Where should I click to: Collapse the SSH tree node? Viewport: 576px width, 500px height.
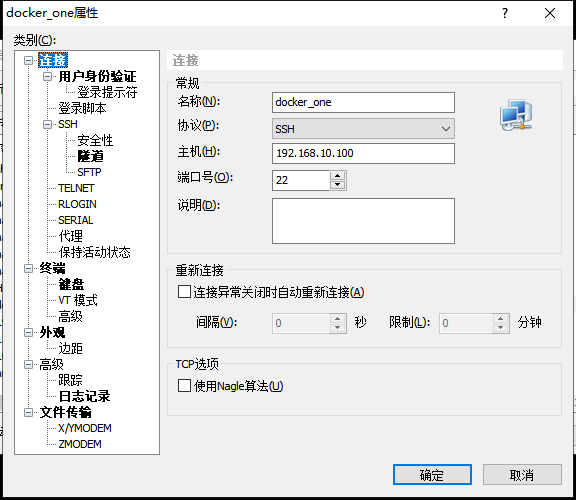click(x=47, y=124)
